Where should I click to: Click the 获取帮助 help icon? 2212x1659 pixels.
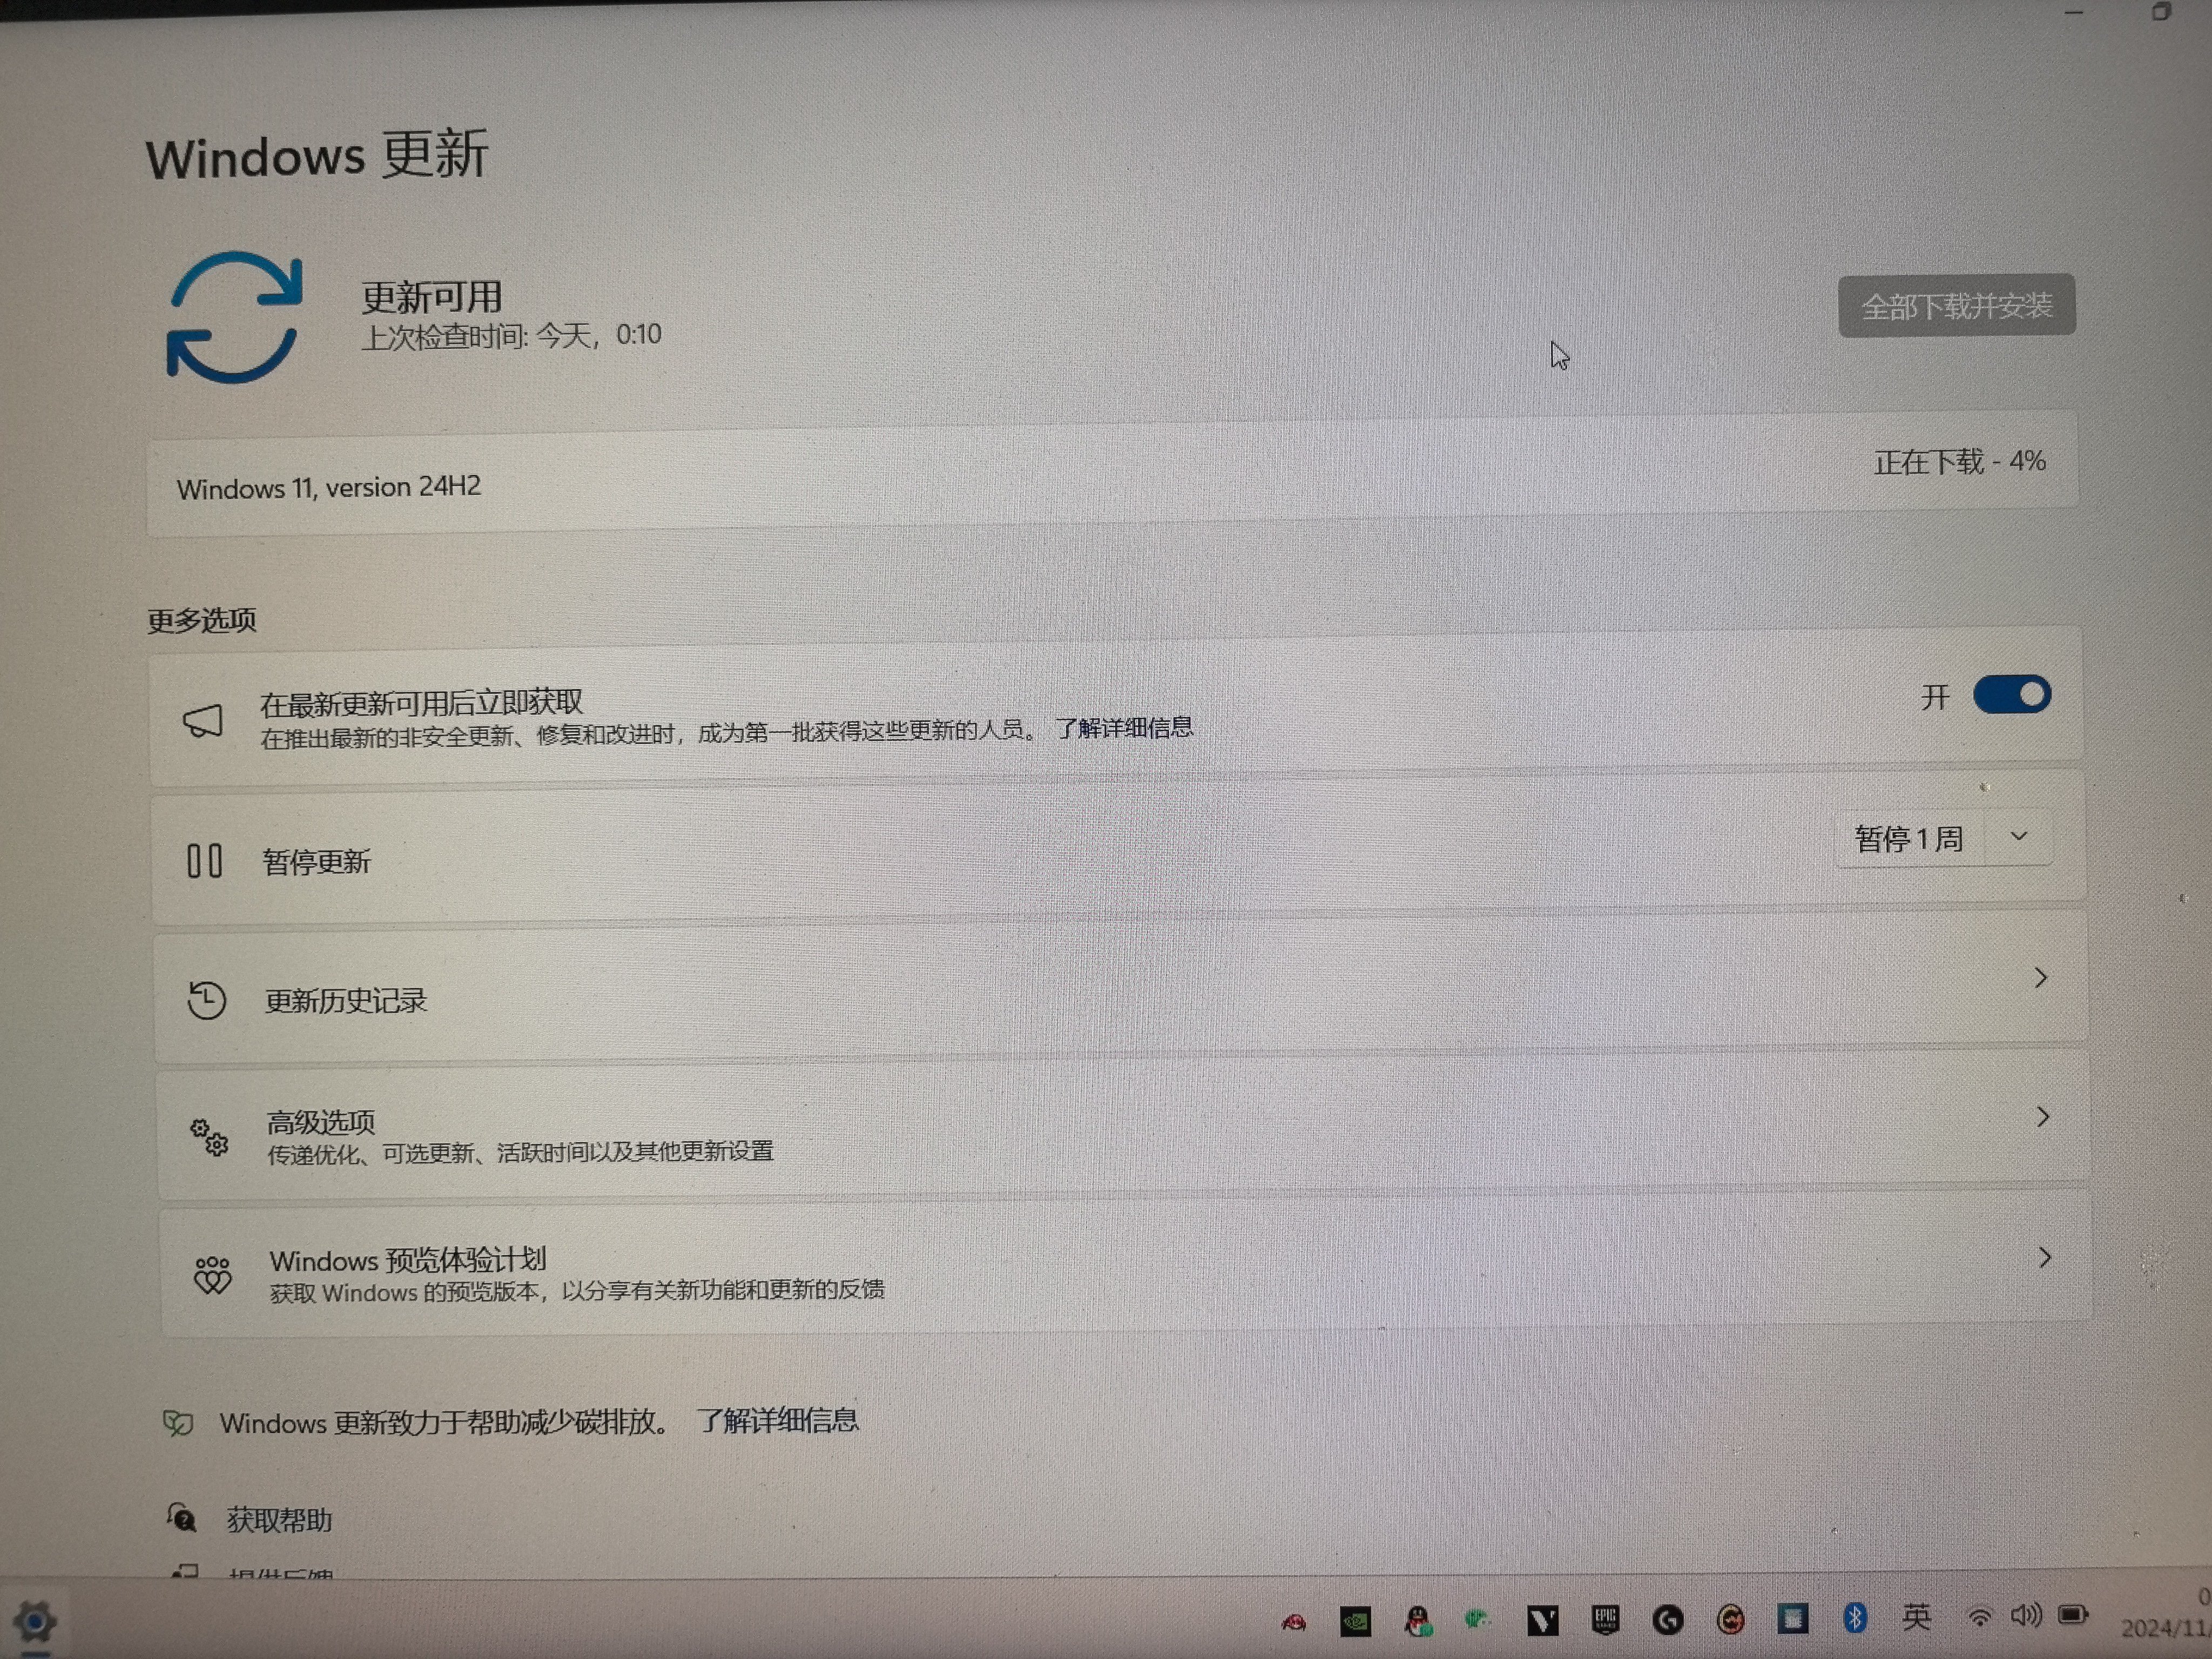(x=181, y=1517)
